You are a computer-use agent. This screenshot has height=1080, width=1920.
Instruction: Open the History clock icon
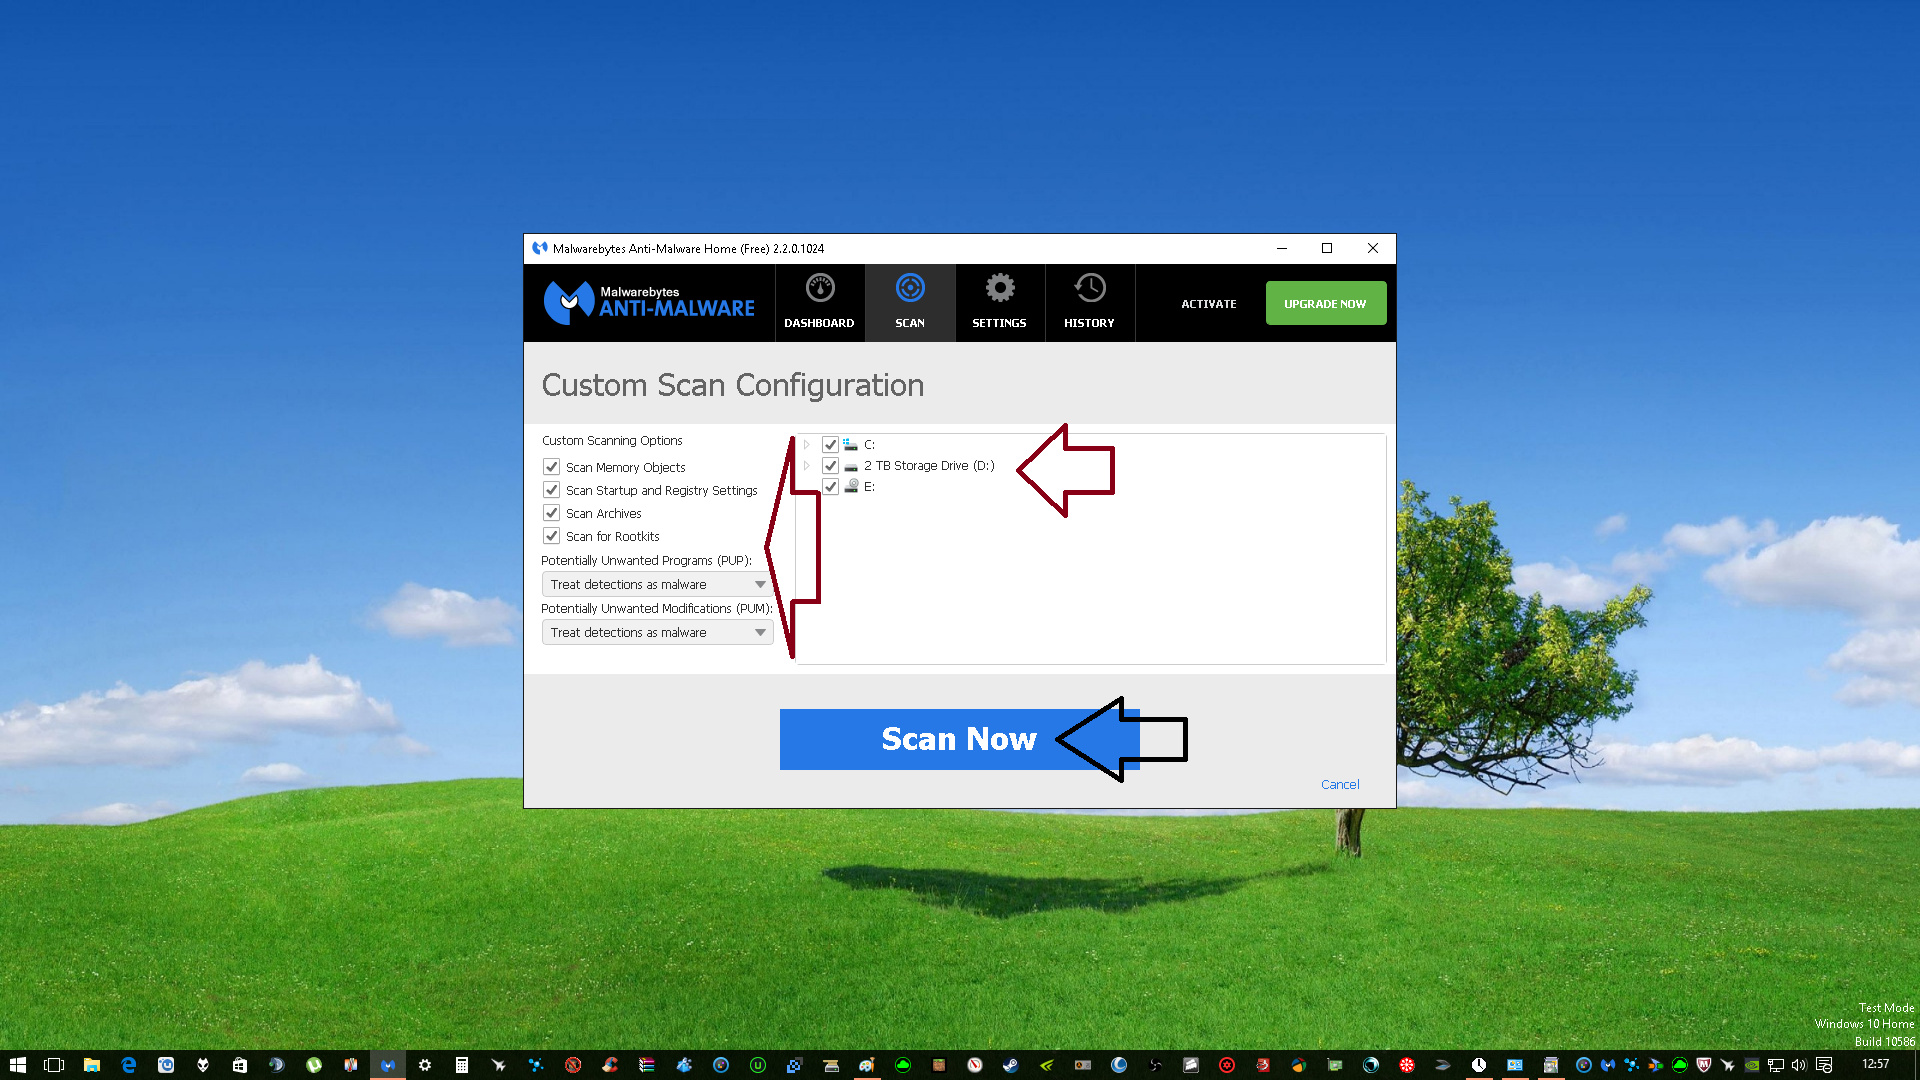coord(1089,289)
